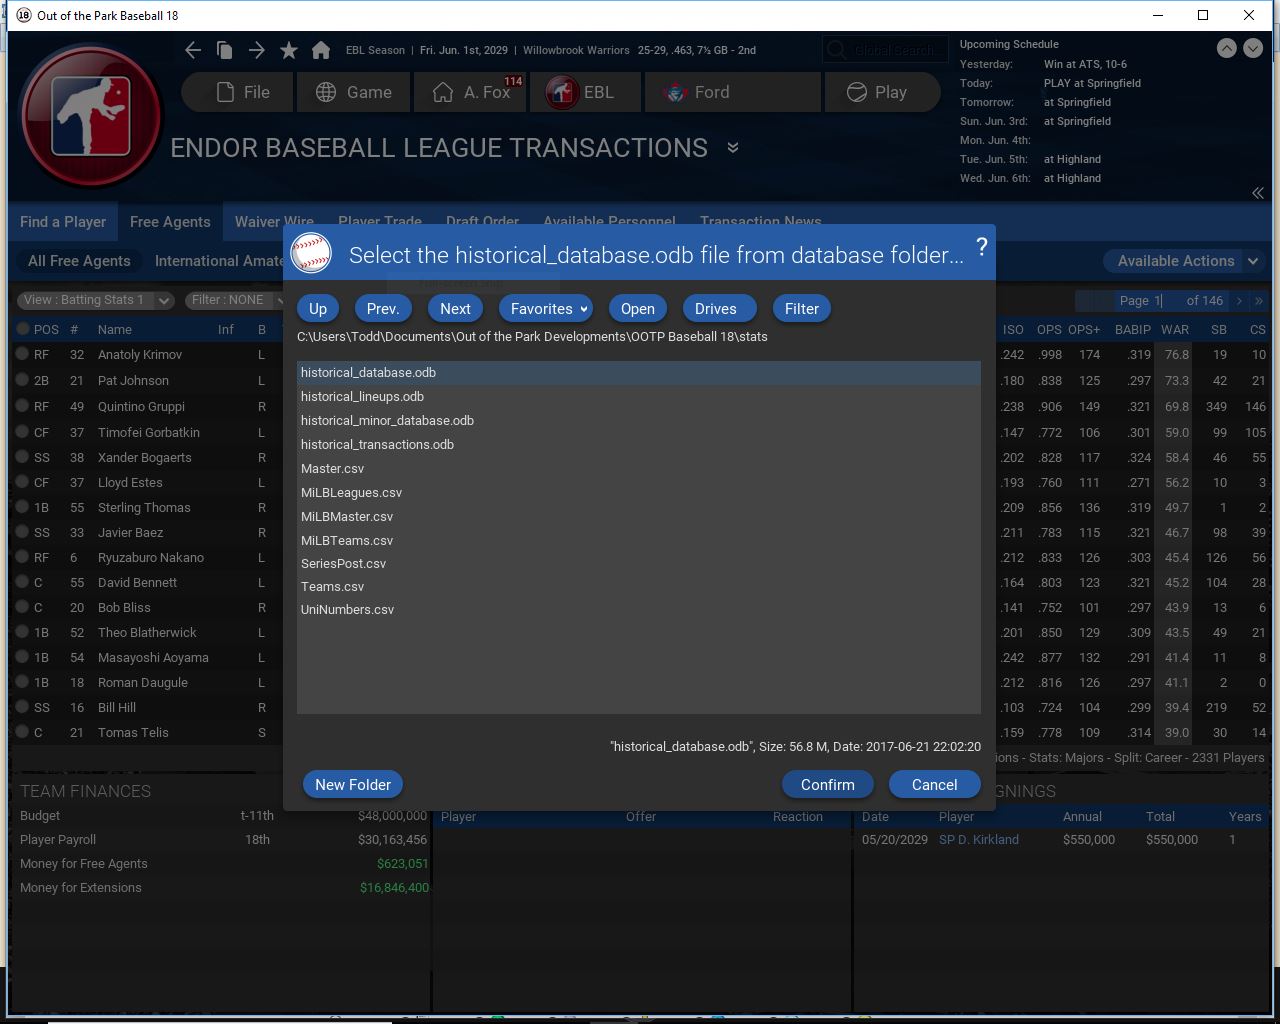This screenshot has height=1024, width=1280.
Task: Click the copy pages icon in the toolbar
Action: [225, 50]
